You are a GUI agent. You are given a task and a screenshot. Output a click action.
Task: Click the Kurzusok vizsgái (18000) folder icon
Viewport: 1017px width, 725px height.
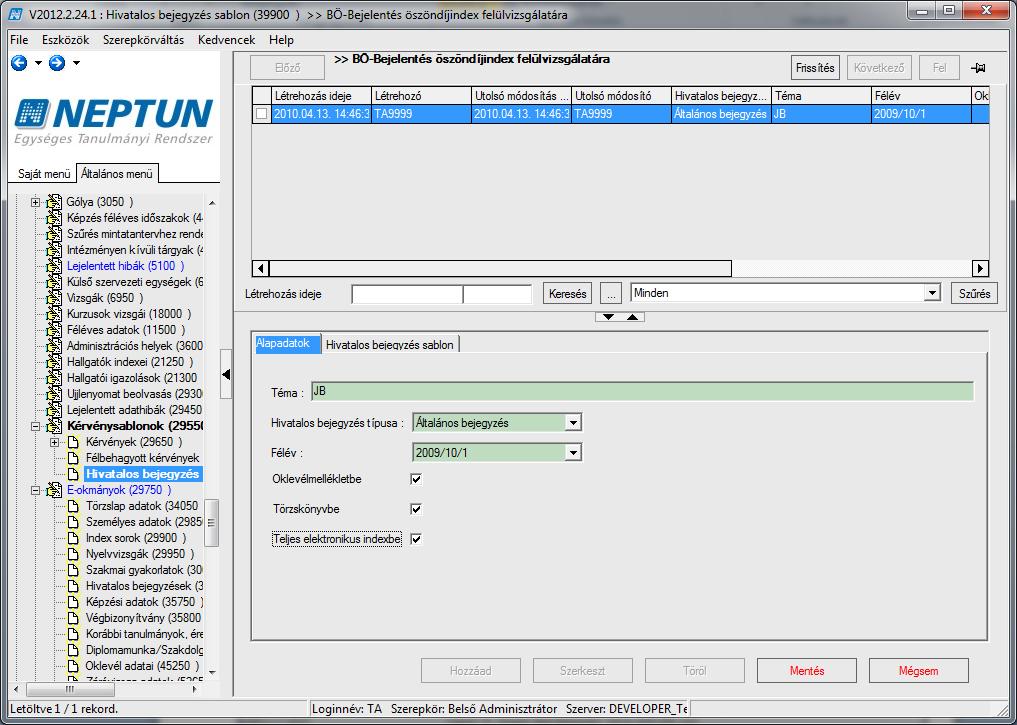point(54,314)
